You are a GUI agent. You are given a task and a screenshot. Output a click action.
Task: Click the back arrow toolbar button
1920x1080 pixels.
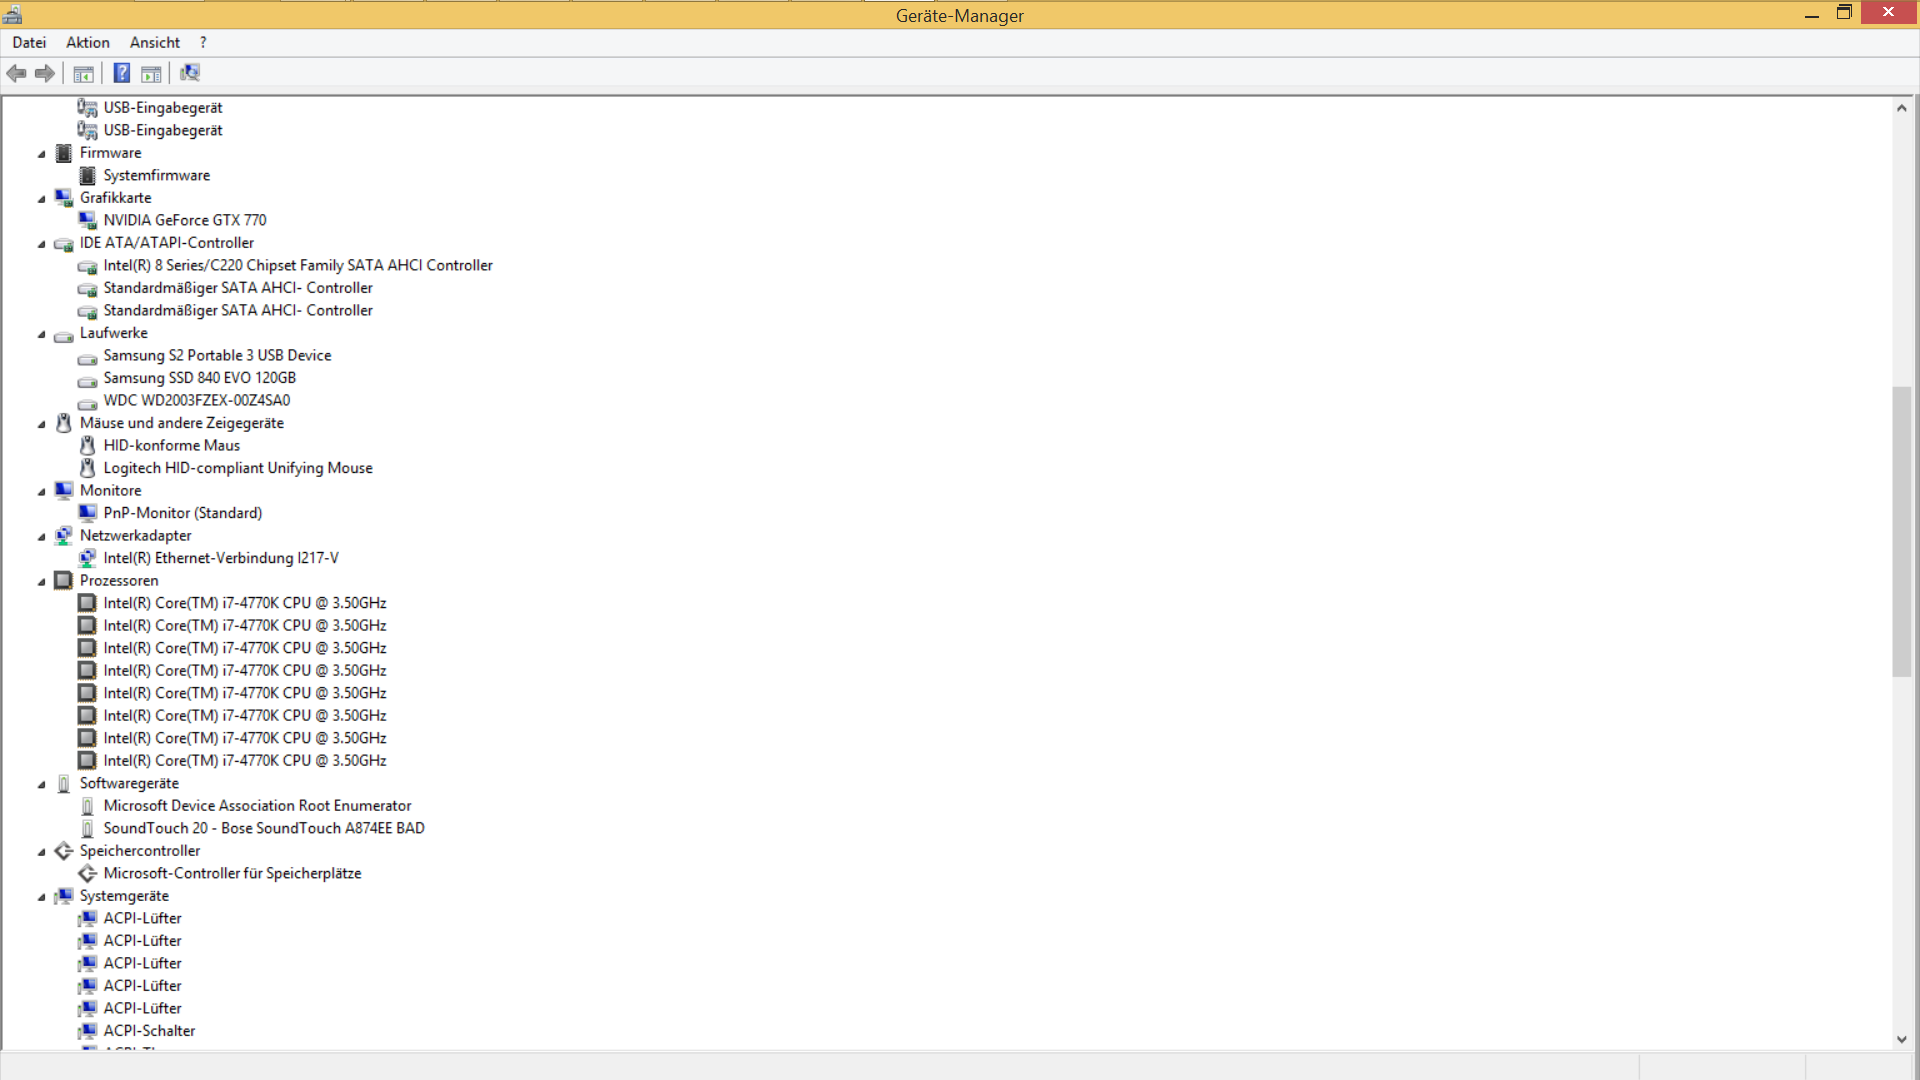pyautogui.click(x=16, y=73)
